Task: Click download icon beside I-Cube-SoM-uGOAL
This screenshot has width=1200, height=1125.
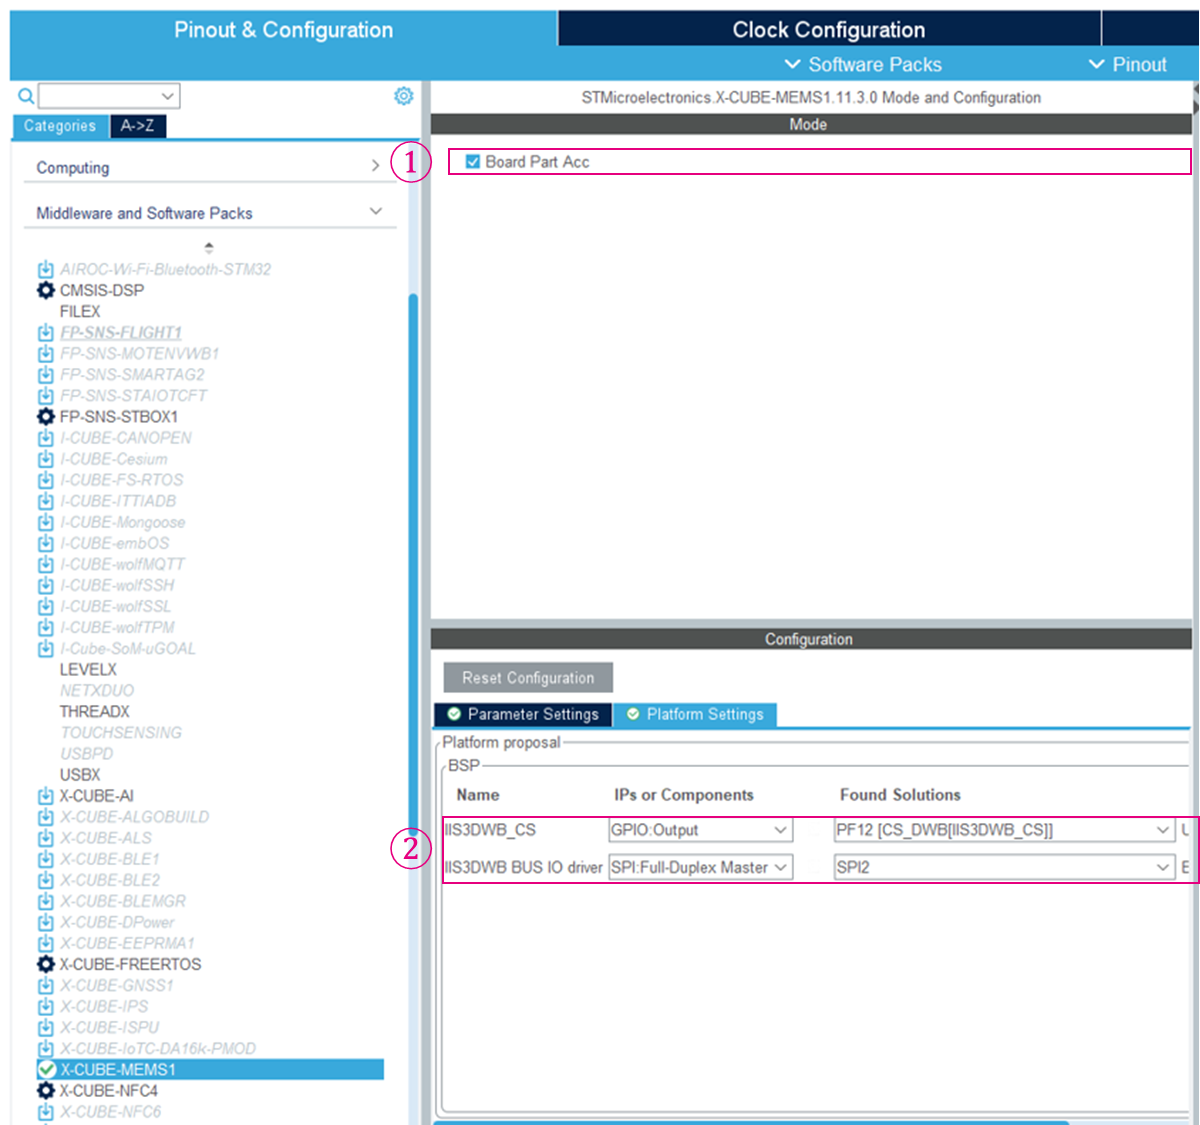Action: point(45,648)
